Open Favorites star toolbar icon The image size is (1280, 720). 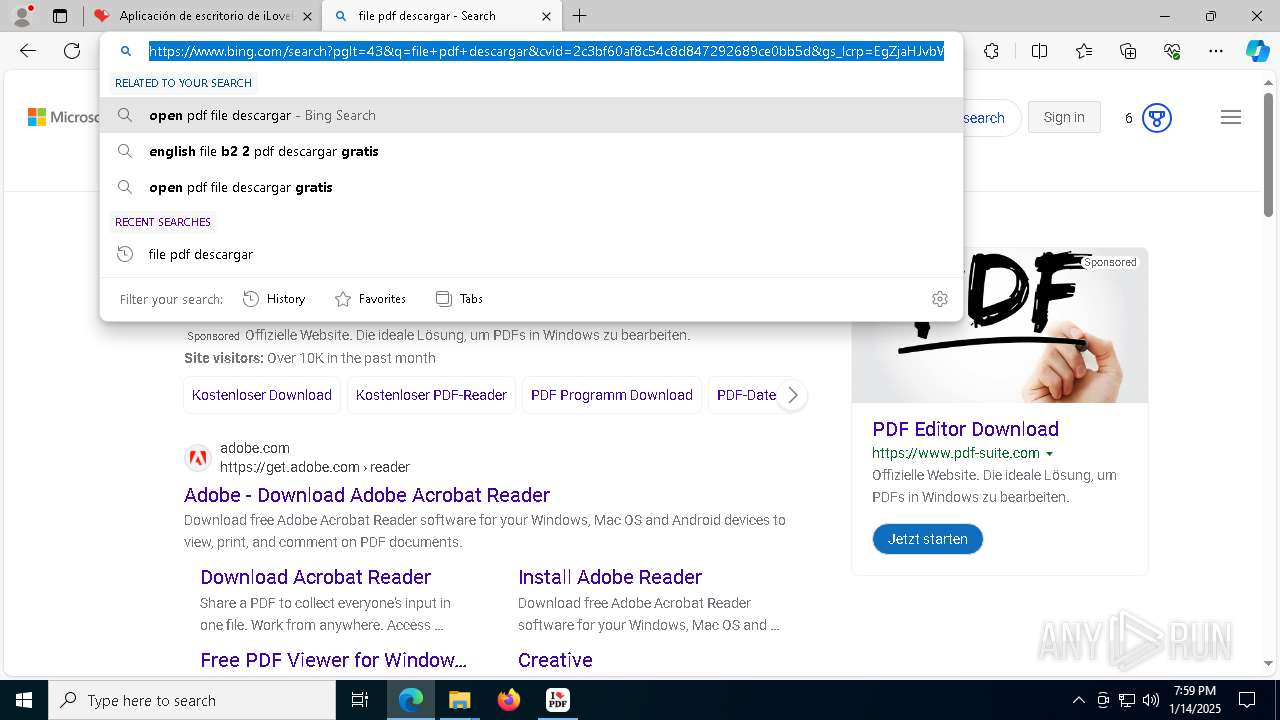click(x=1084, y=51)
